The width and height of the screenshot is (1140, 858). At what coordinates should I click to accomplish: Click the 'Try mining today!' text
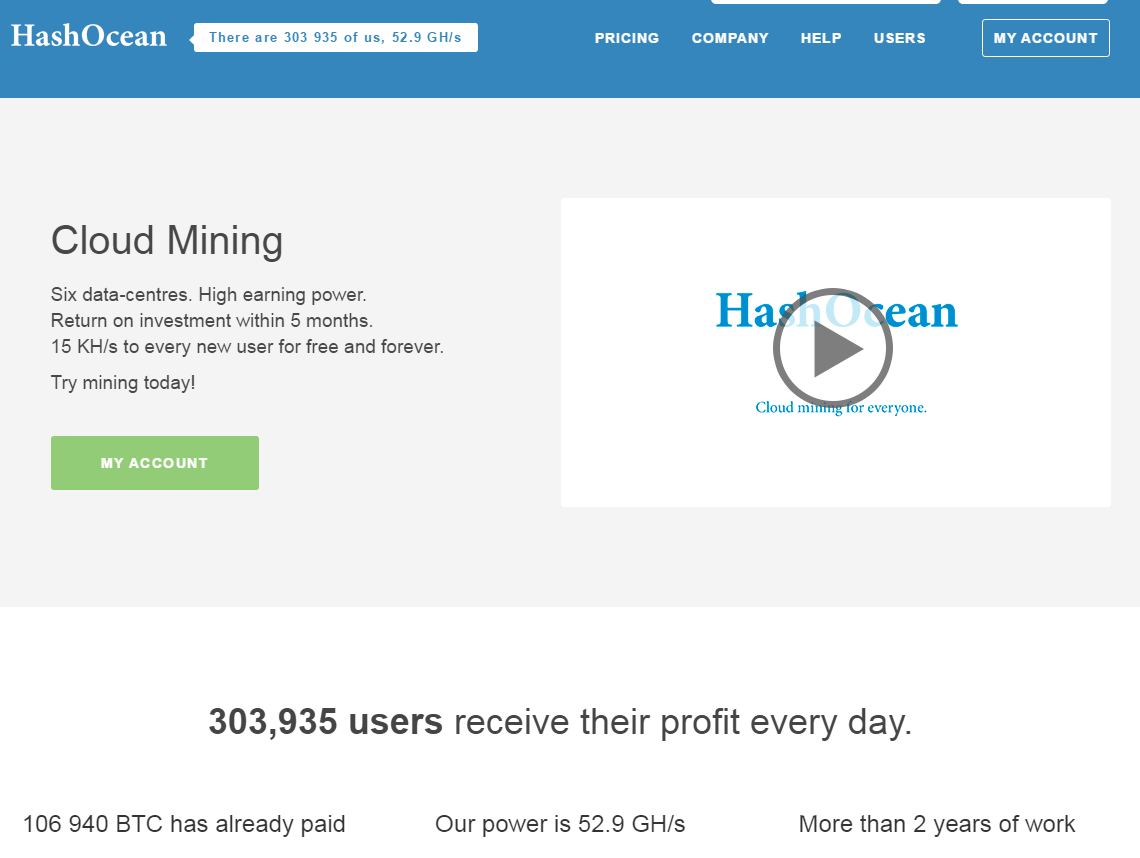(x=123, y=382)
